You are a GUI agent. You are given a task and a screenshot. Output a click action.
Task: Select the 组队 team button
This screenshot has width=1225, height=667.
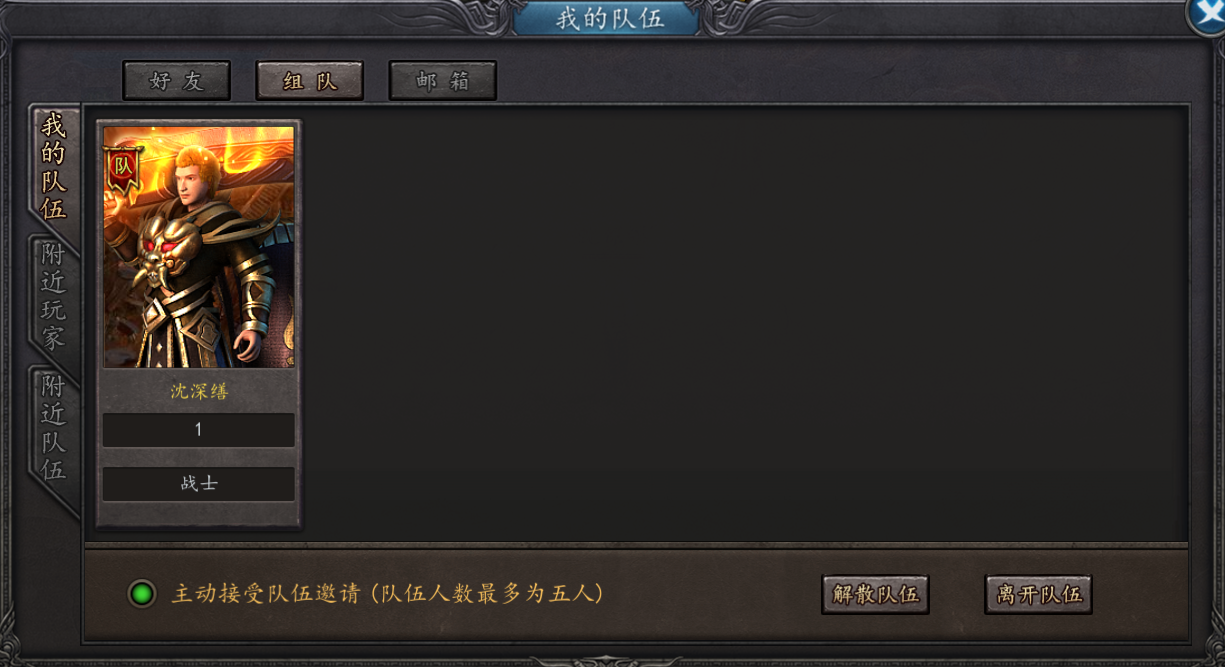point(310,81)
